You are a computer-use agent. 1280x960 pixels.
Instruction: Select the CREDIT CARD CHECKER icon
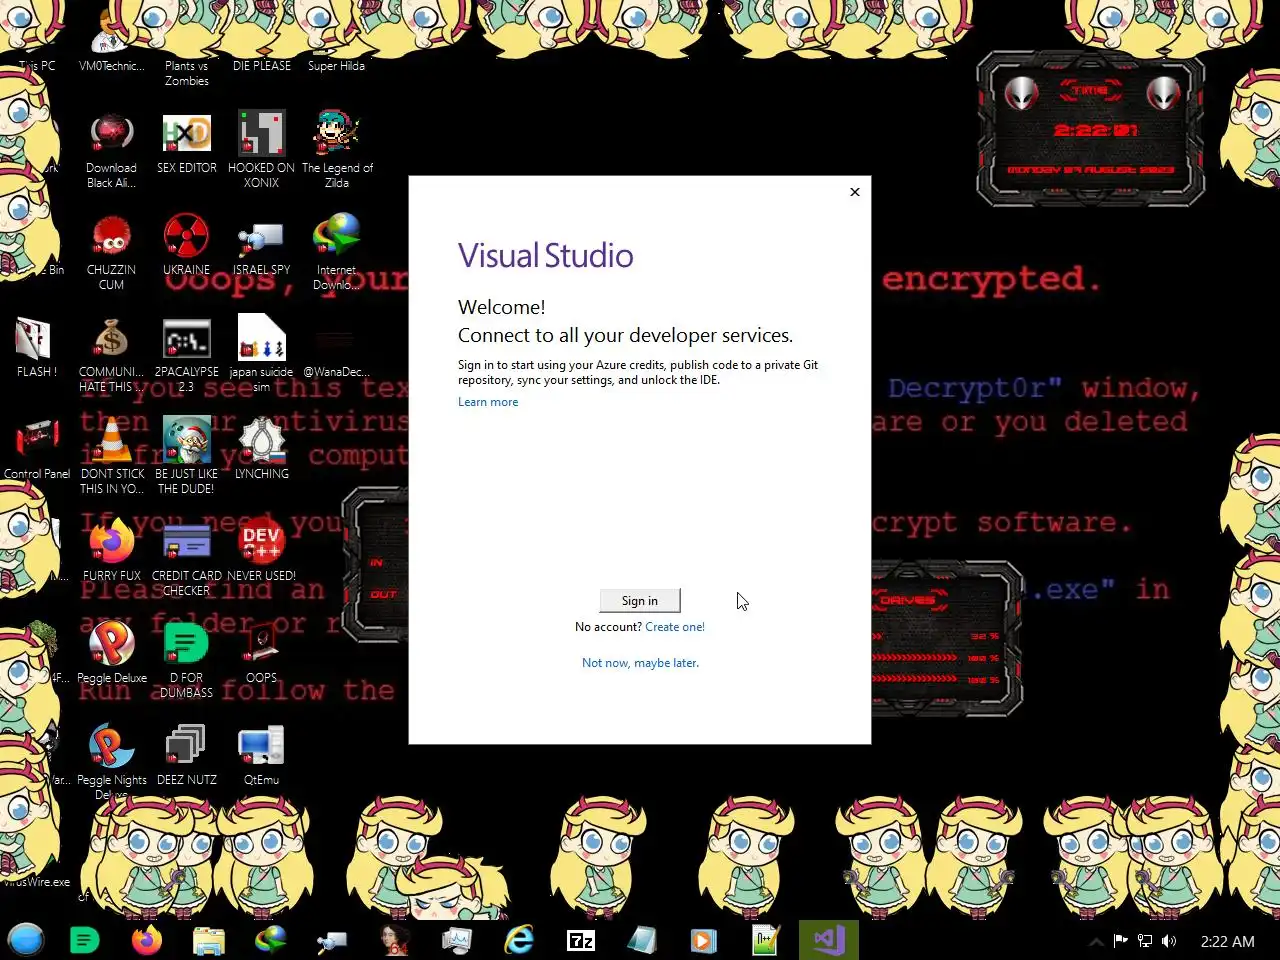click(187, 558)
